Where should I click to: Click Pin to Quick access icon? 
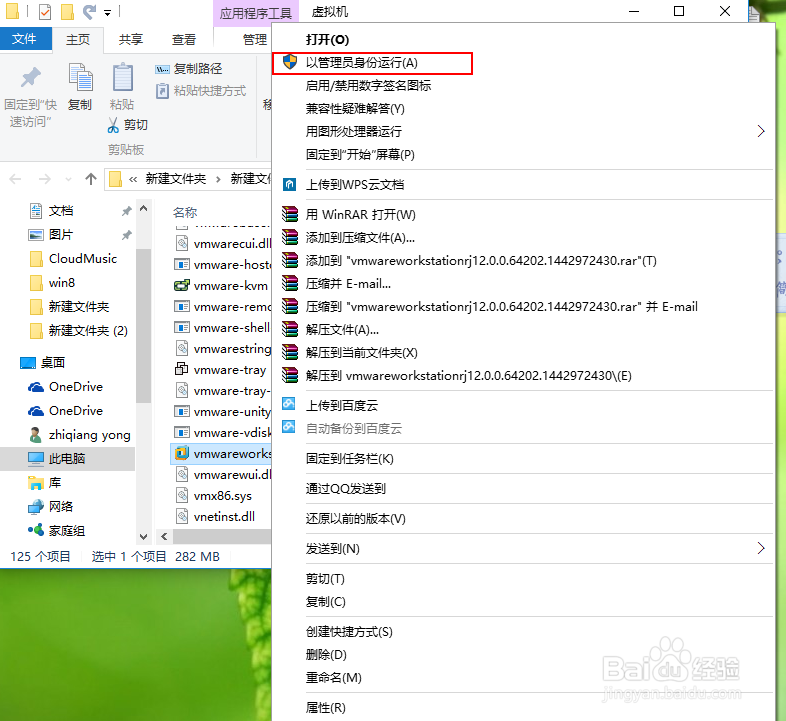[31, 78]
